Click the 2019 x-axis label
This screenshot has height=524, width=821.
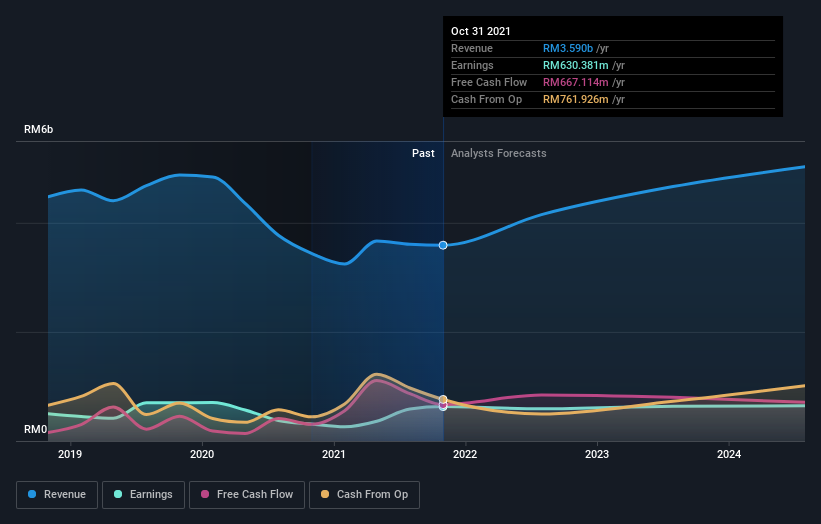coord(70,454)
